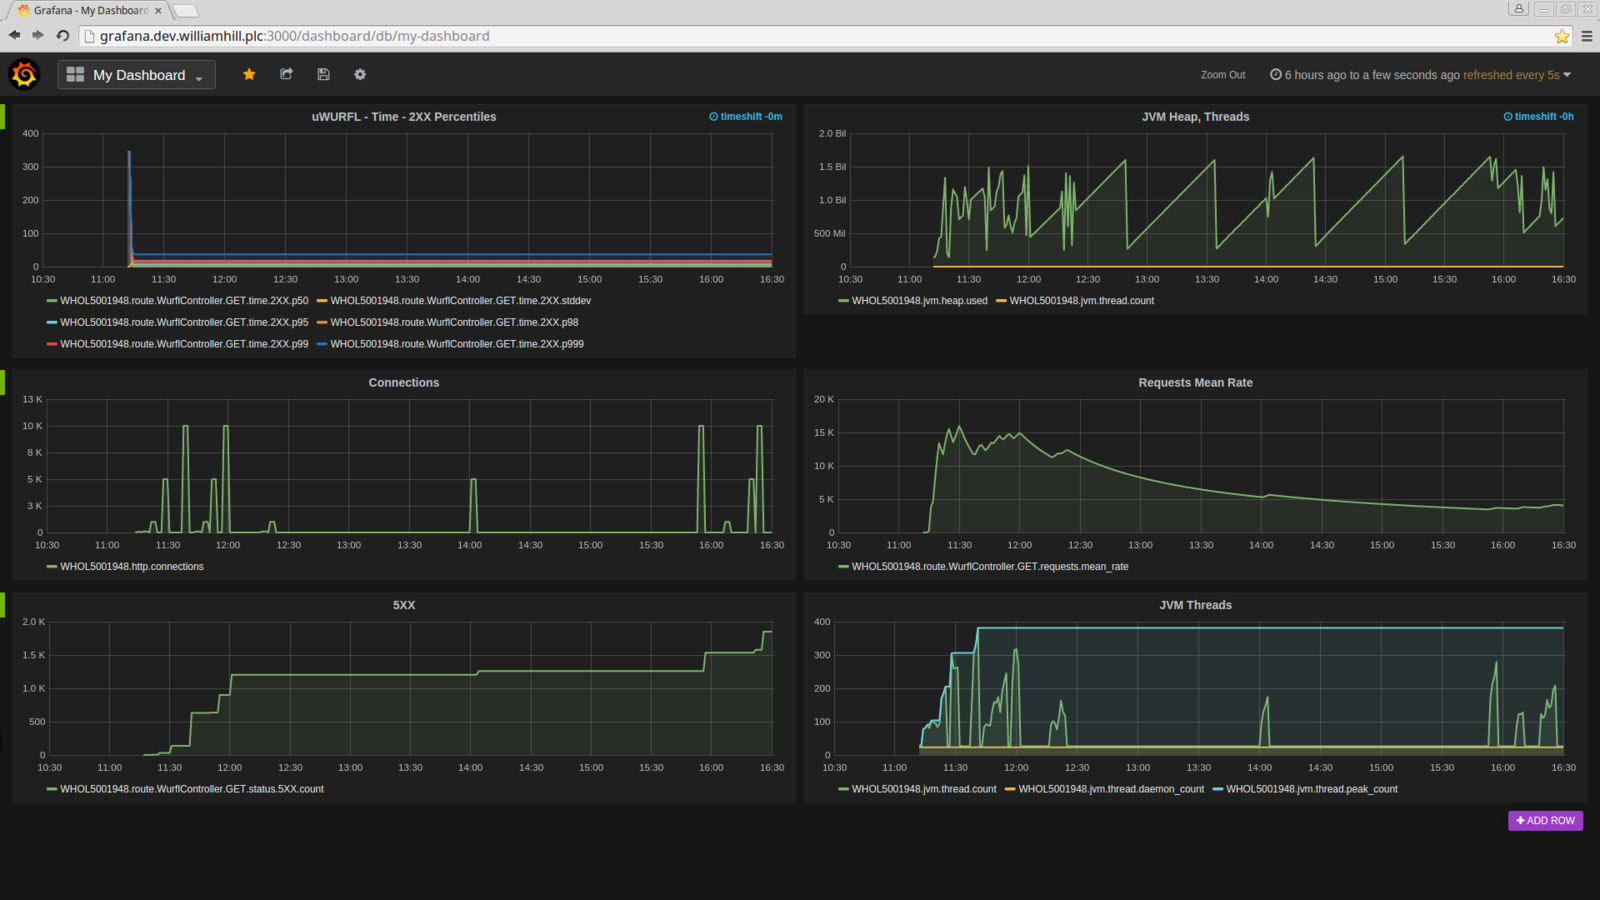This screenshot has height=900, width=1600.
Task: Bookmark page with address bar star
Action: [x=1562, y=36]
